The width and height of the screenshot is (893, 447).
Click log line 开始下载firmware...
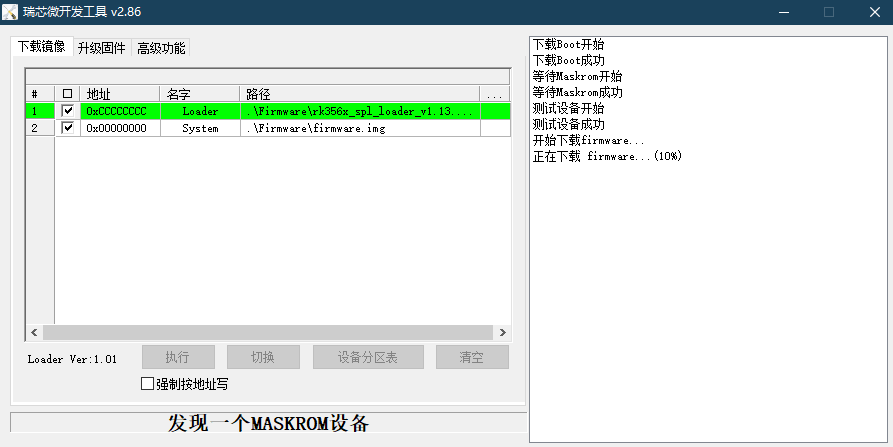(x=588, y=140)
